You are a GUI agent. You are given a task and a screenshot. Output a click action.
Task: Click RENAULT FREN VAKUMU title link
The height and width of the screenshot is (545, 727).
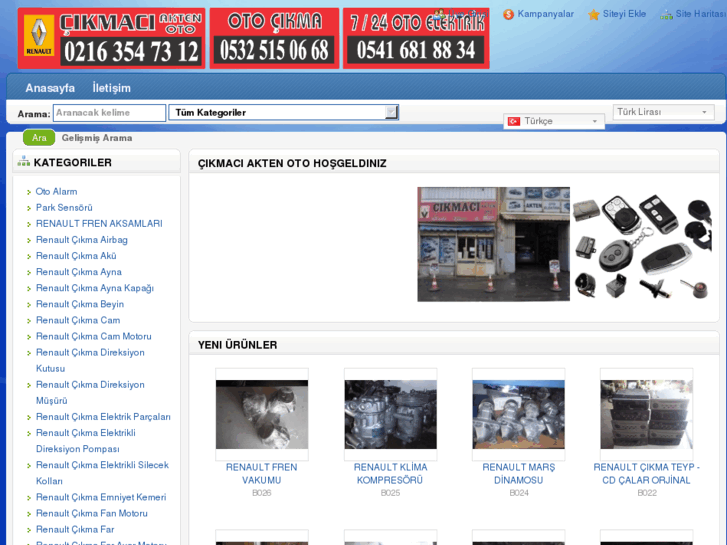coord(262,474)
